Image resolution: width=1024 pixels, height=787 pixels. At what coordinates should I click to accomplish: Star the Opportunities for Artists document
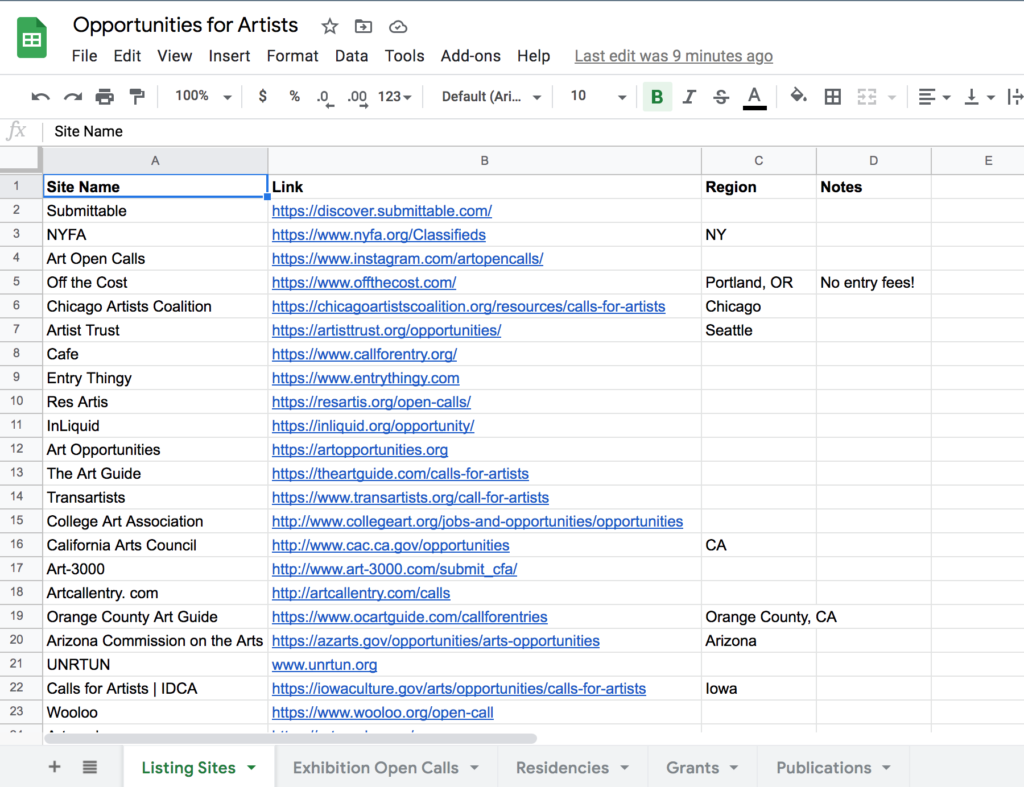tap(330, 27)
